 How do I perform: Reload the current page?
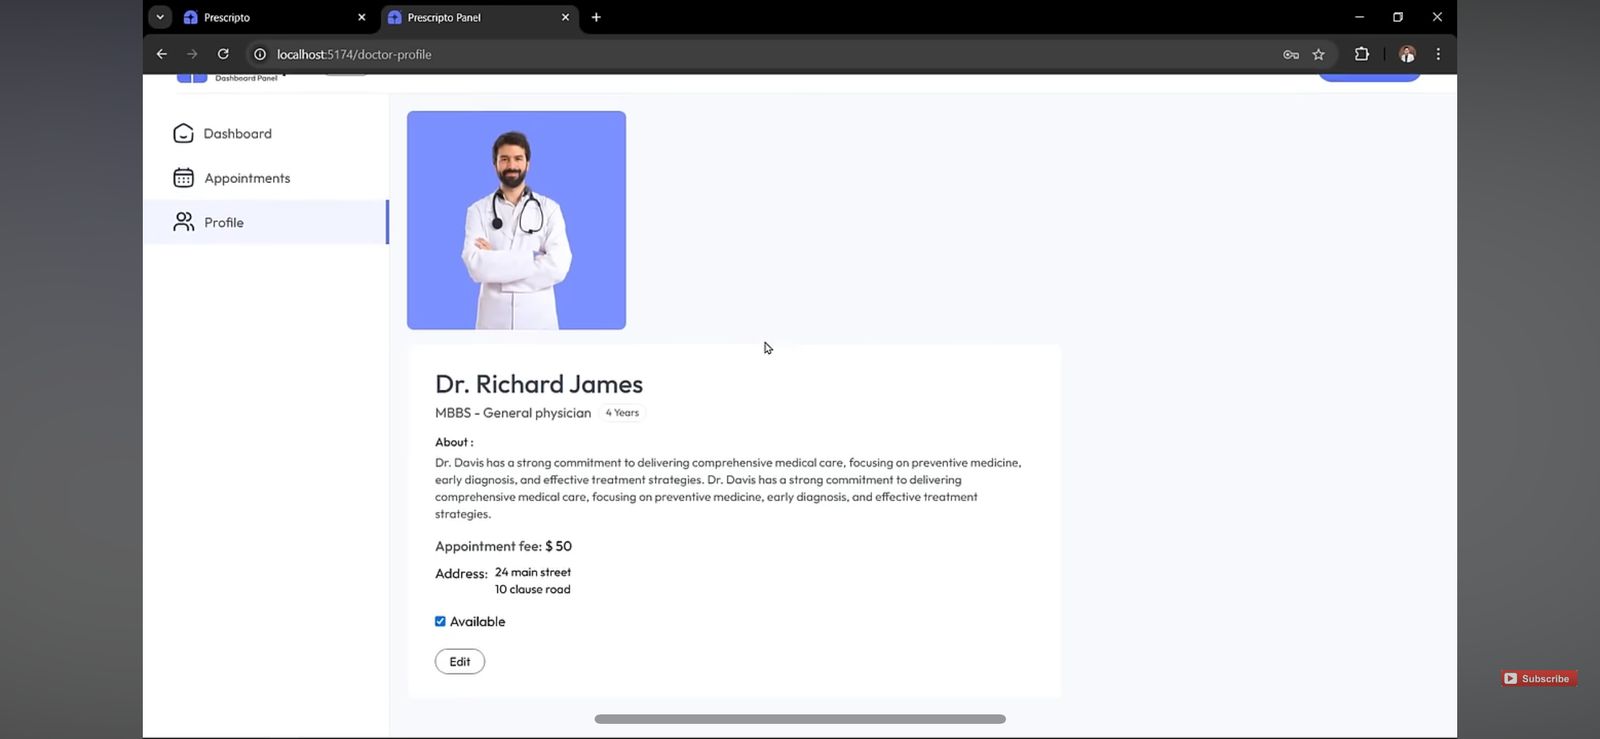[x=223, y=54]
